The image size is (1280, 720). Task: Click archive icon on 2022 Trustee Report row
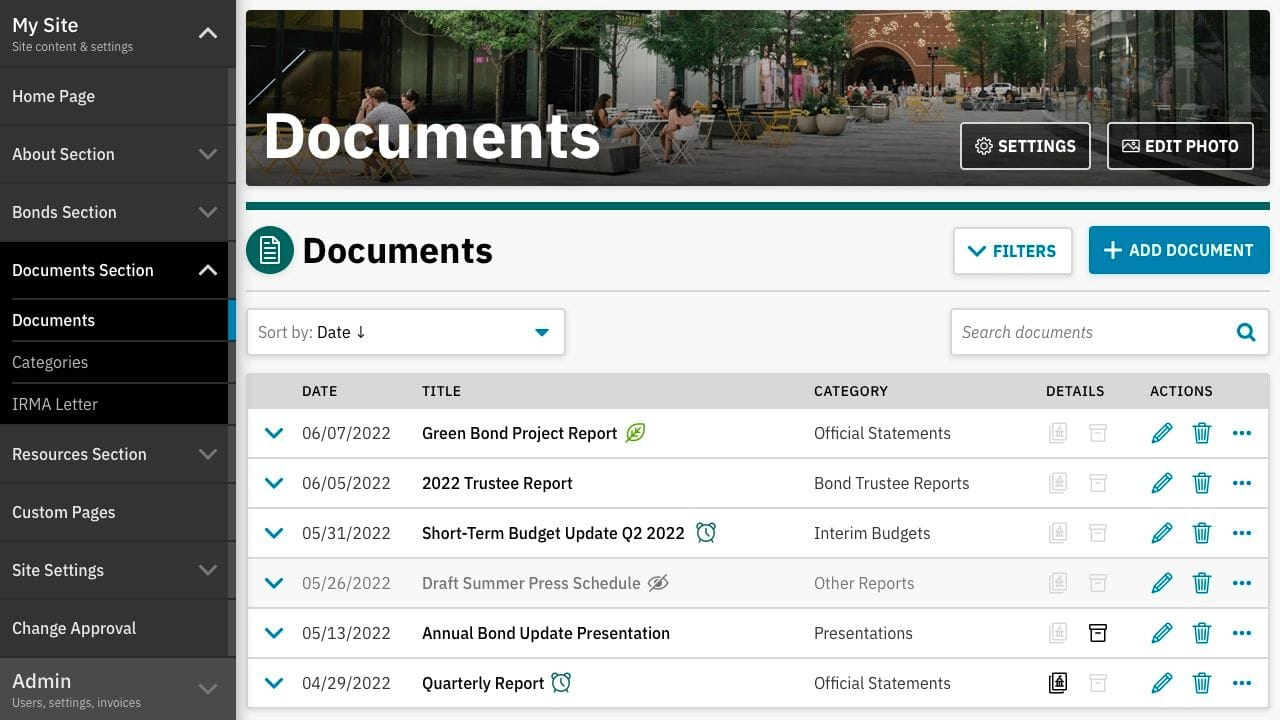pos(1098,483)
